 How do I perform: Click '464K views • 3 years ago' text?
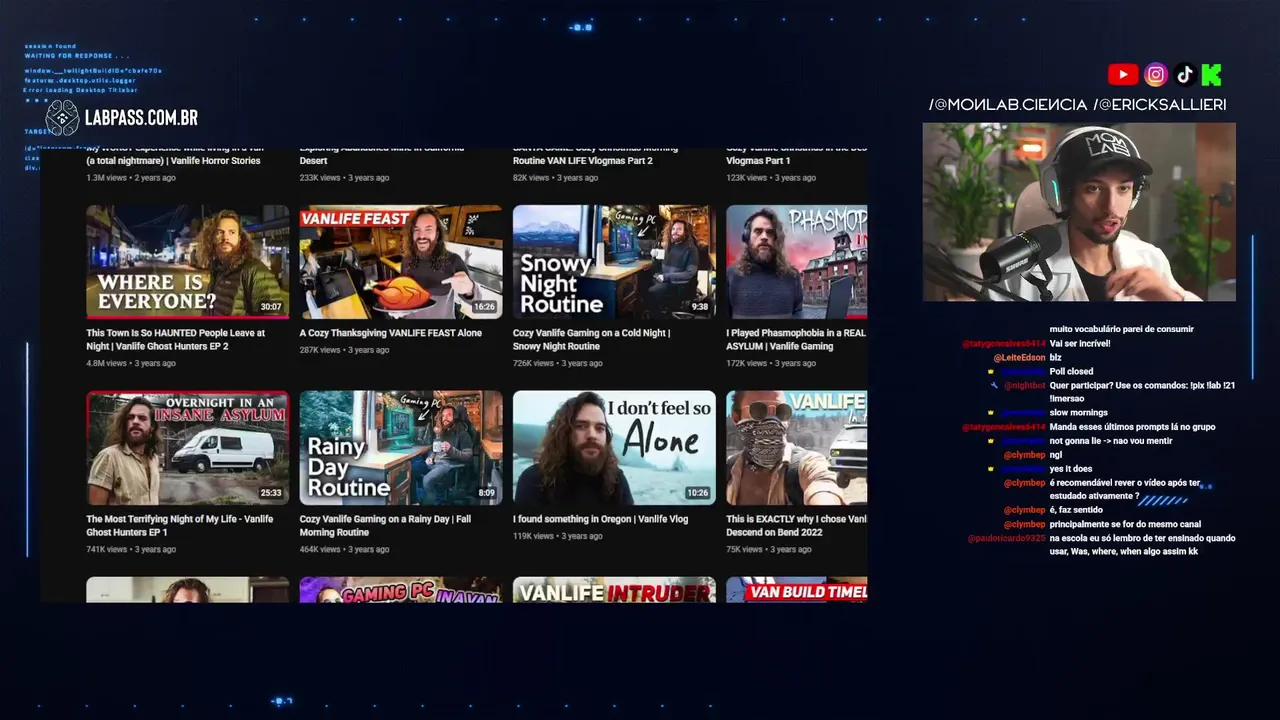point(344,549)
